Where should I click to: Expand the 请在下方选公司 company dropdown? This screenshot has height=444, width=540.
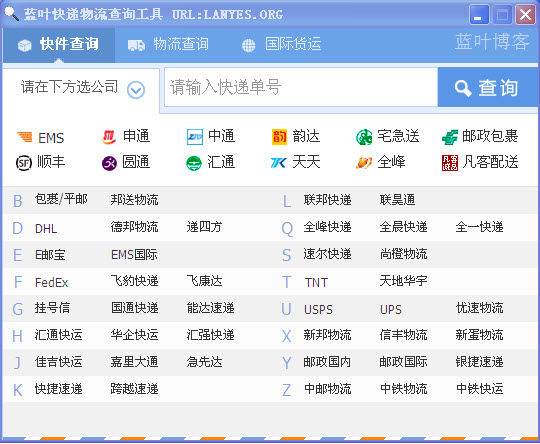tap(81, 88)
